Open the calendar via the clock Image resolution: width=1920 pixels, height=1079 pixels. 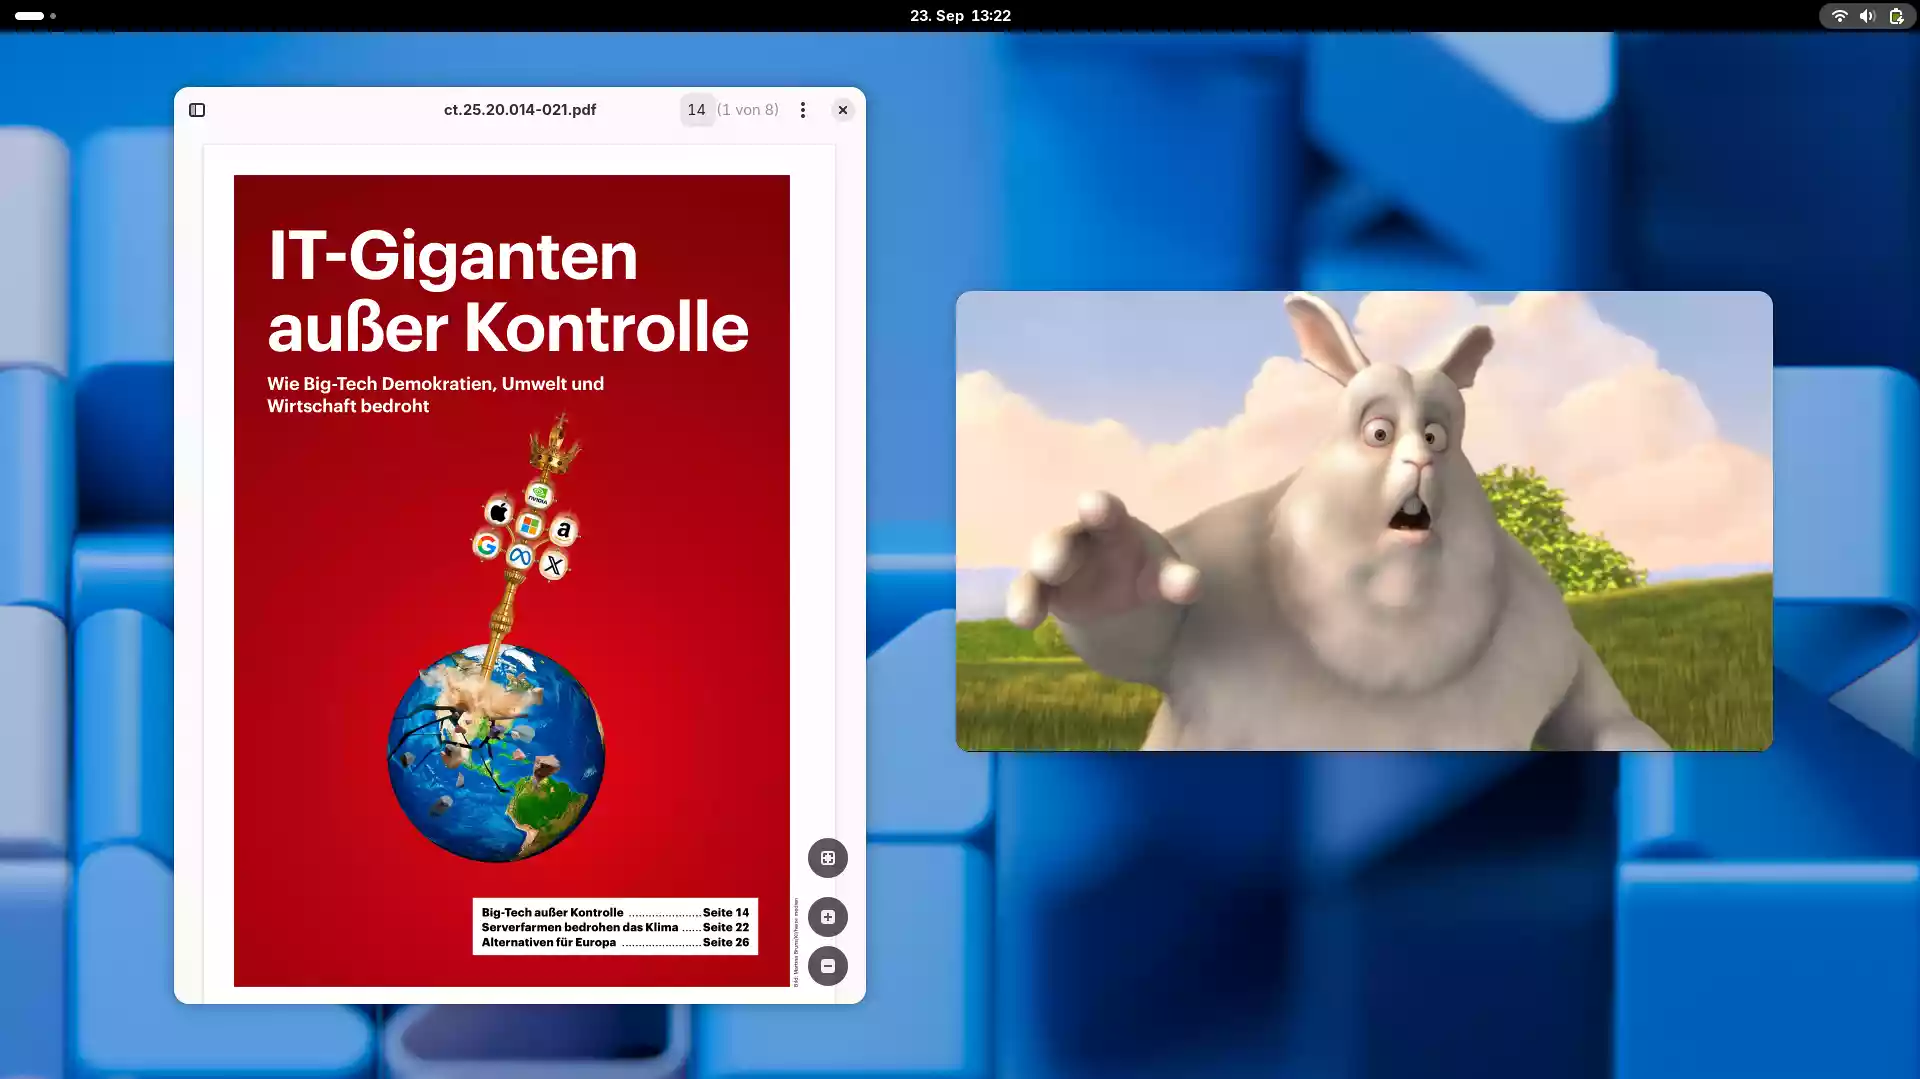point(960,16)
